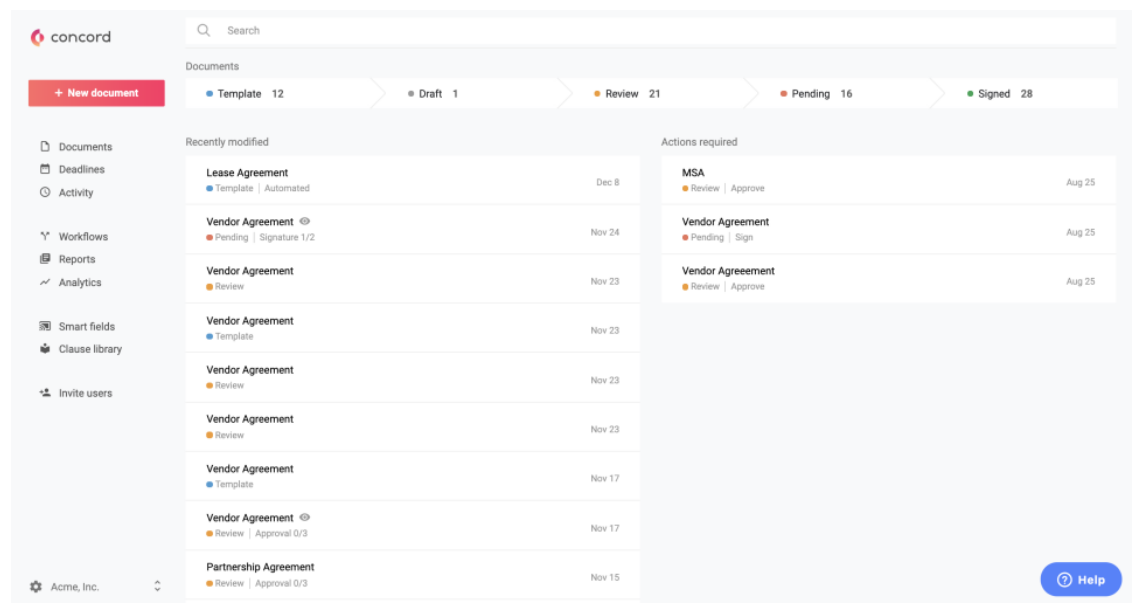Click into the Search field

(x=651, y=31)
